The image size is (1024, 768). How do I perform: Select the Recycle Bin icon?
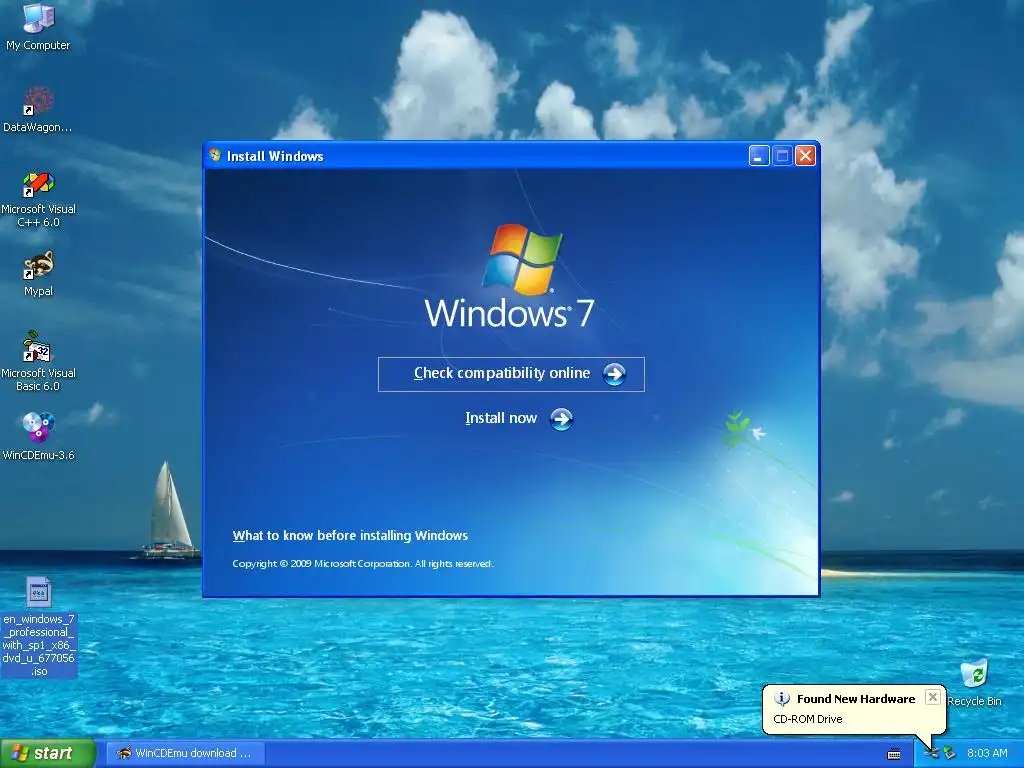click(x=974, y=675)
